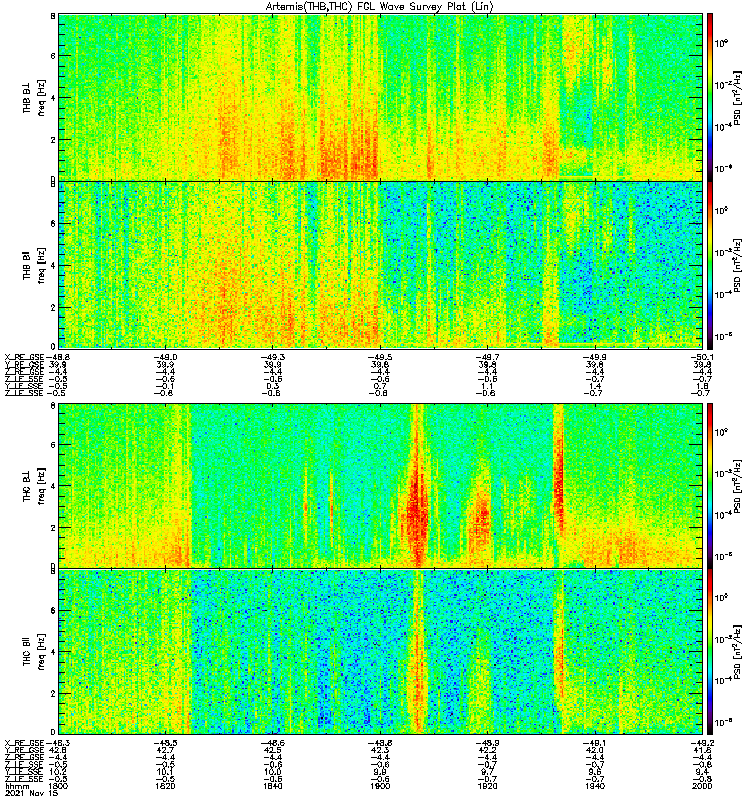Image resolution: width=750 pixels, height=800 pixels.
Task: Click the 1800 time tick label
Action: pyautogui.click(x=58, y=786)
